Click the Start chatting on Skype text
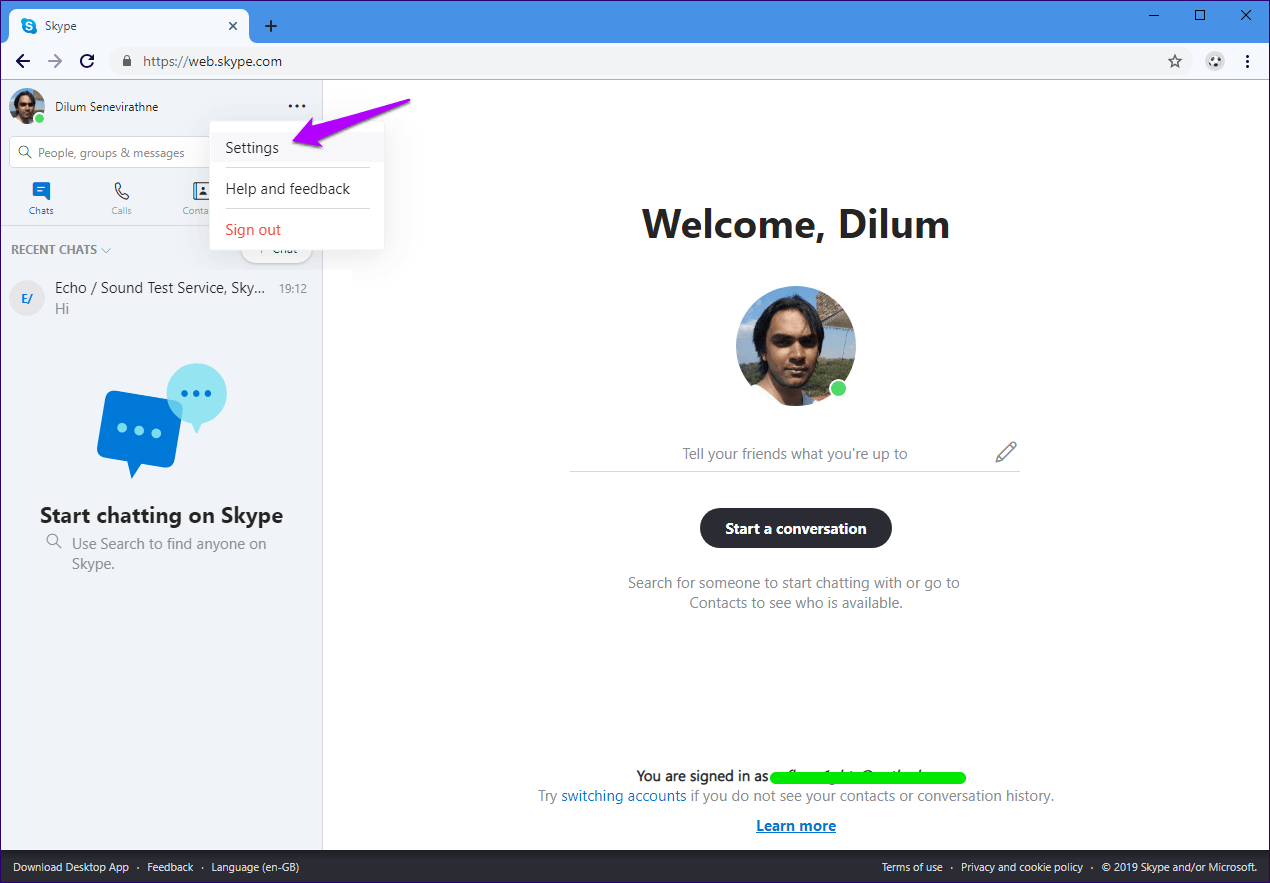The width and height of the screenshot is (1270, 883). (161, 515)
